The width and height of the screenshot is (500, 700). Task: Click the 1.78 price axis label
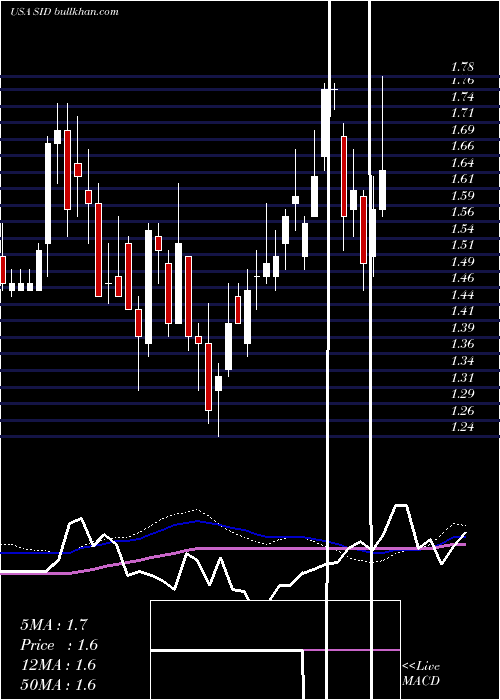462,67
